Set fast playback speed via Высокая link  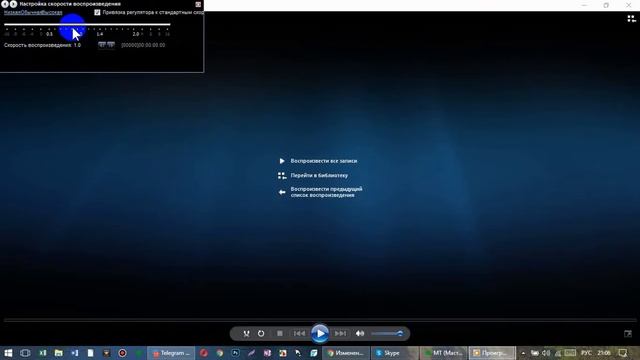(x=51, y=13)
